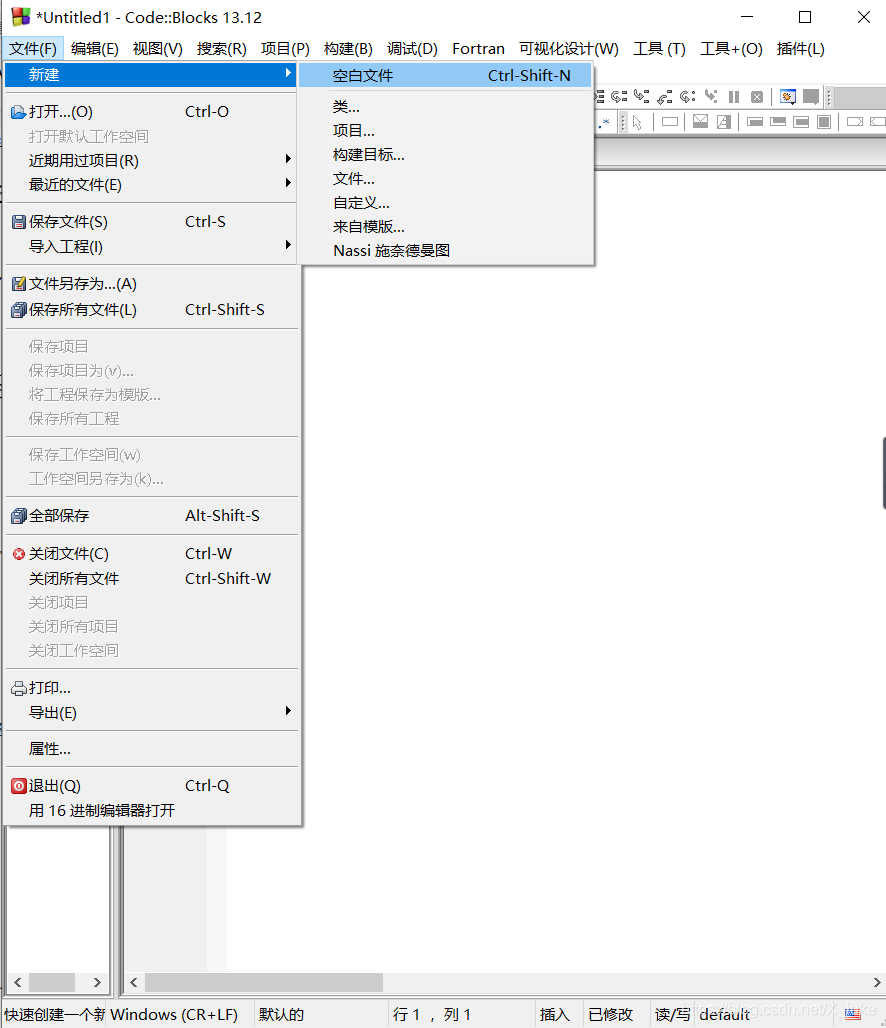Select 空白文件 in the New submenu
The width and height of the screenshot is (886, 1028).
pos(445,75)
